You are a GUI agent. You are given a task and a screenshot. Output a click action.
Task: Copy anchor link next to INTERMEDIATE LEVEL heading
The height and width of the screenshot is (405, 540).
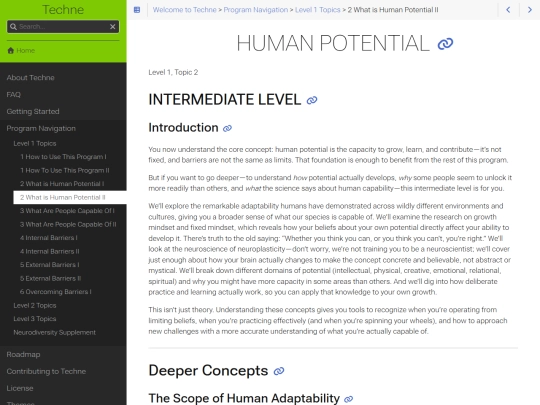[x=312, y=100]
